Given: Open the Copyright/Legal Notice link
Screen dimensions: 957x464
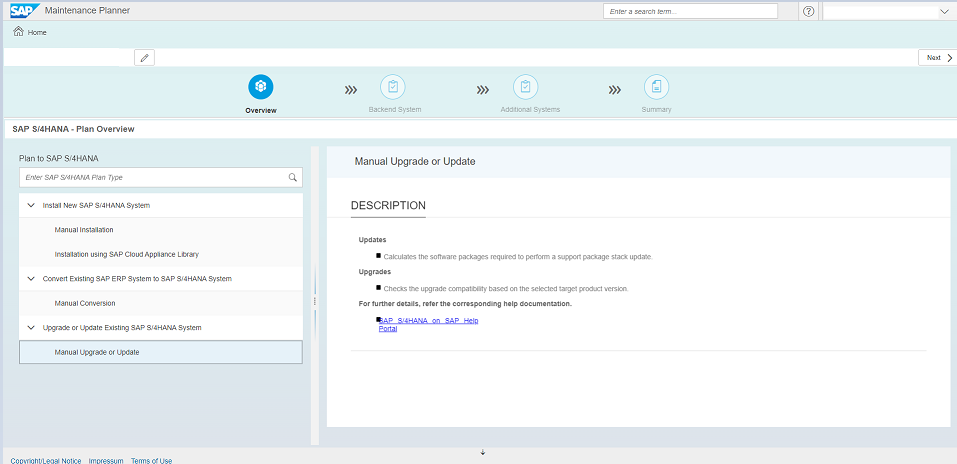Looking at the screenshot, I should 46,461.
